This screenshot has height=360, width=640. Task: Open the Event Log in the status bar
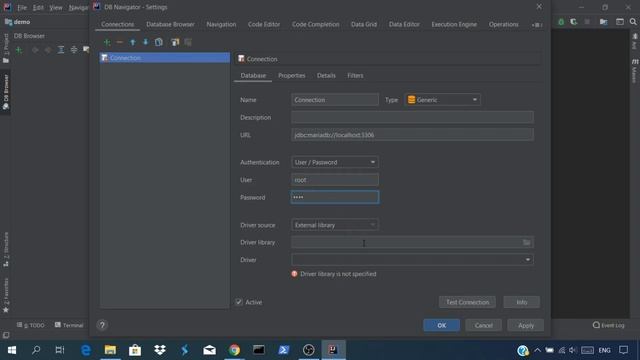(x=609, y=325)
